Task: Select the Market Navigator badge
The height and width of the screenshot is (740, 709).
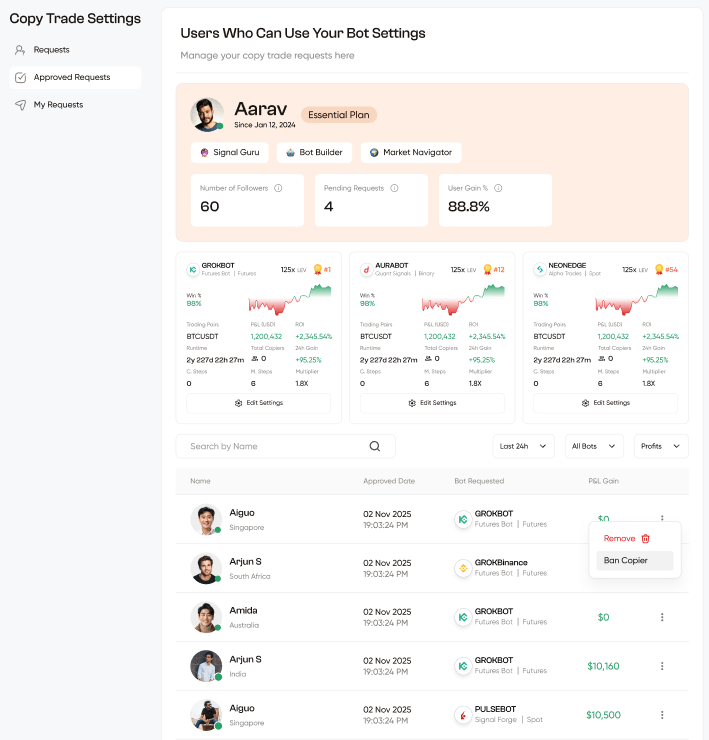Action: coord(411,152)
